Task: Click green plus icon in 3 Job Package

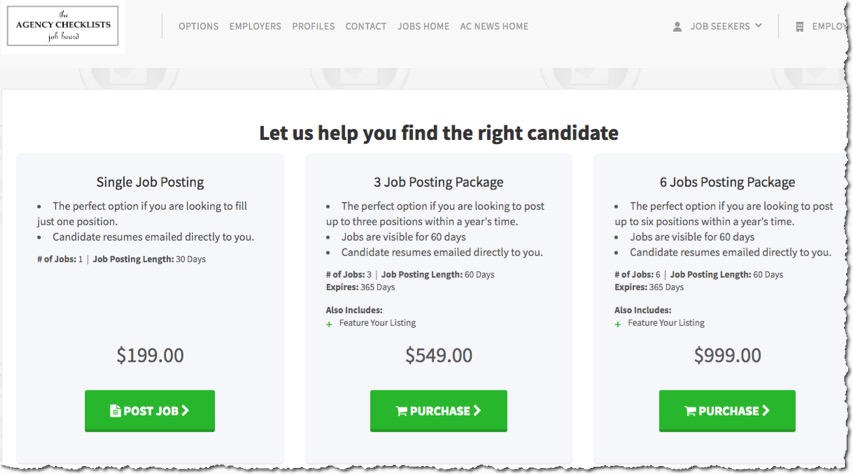Action: point(329,324)
